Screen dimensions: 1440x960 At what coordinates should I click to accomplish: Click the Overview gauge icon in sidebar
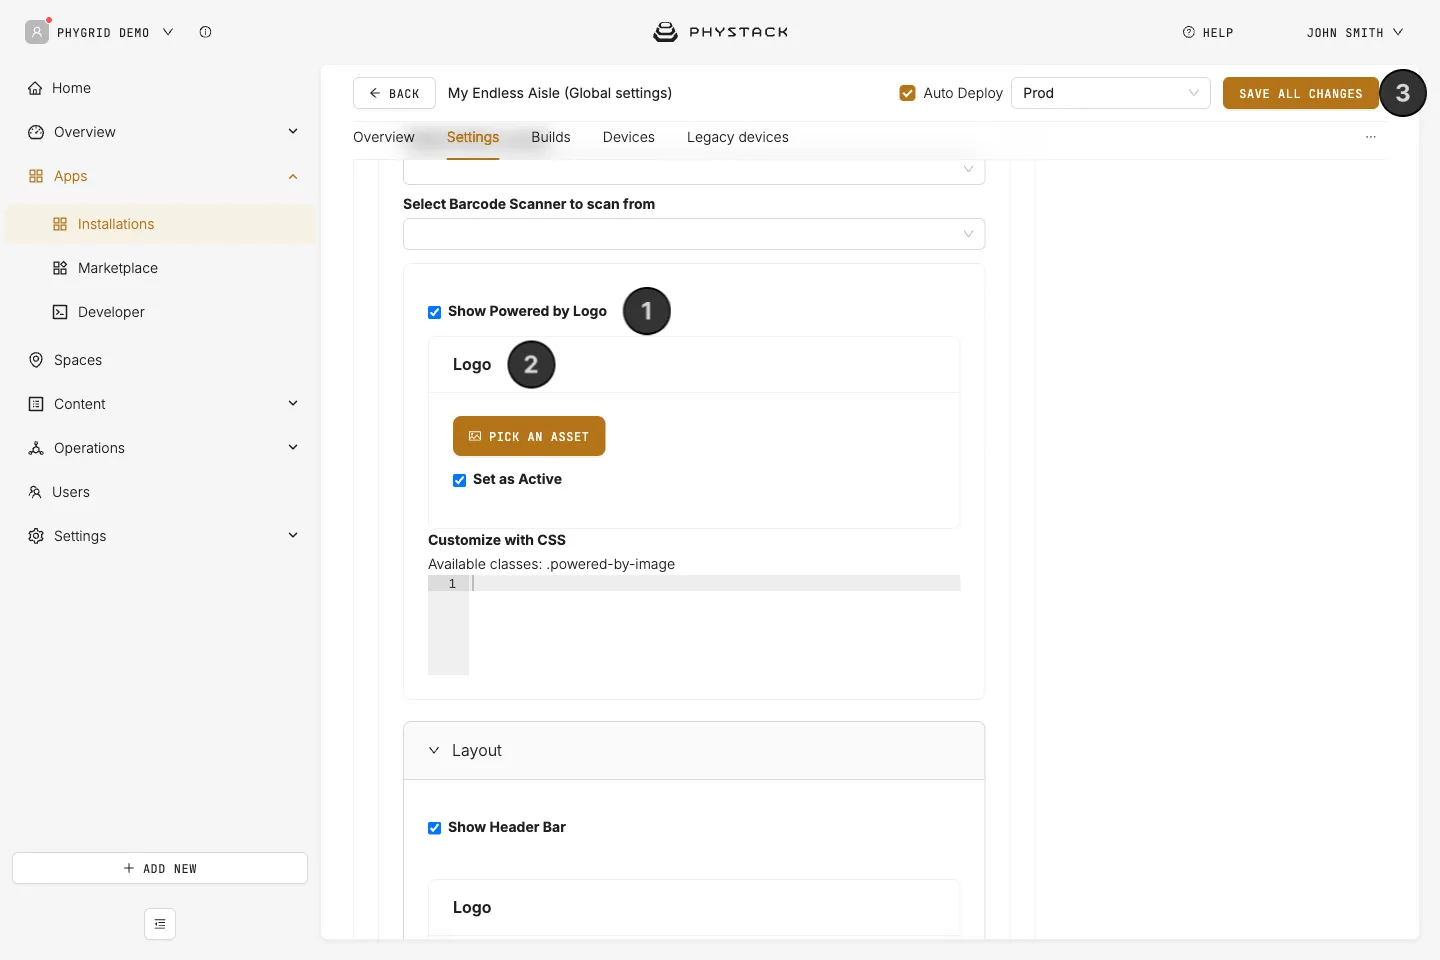click(36, 132)
